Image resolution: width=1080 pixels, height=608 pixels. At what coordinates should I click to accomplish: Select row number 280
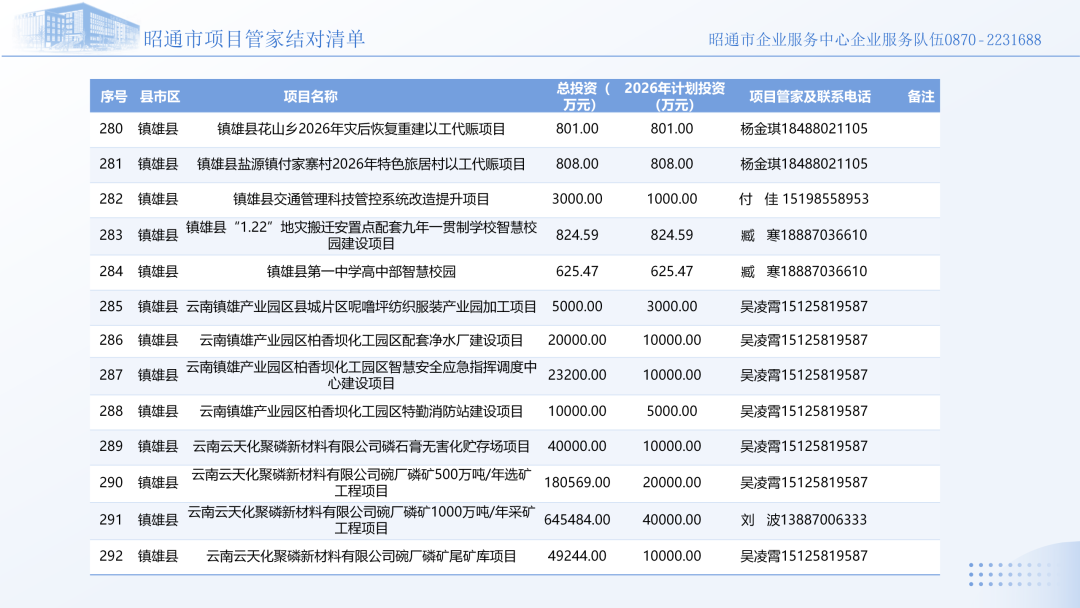(x=111, y=129)
